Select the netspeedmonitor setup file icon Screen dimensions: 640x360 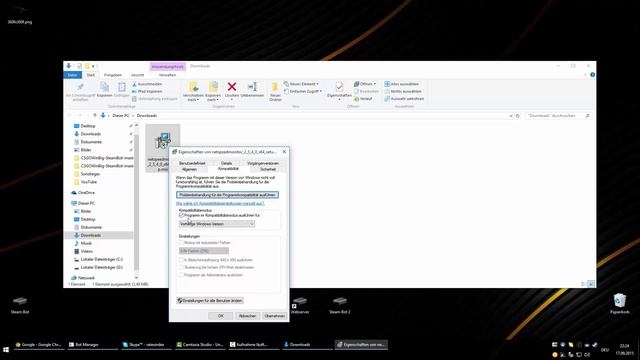tap(163, 141)
